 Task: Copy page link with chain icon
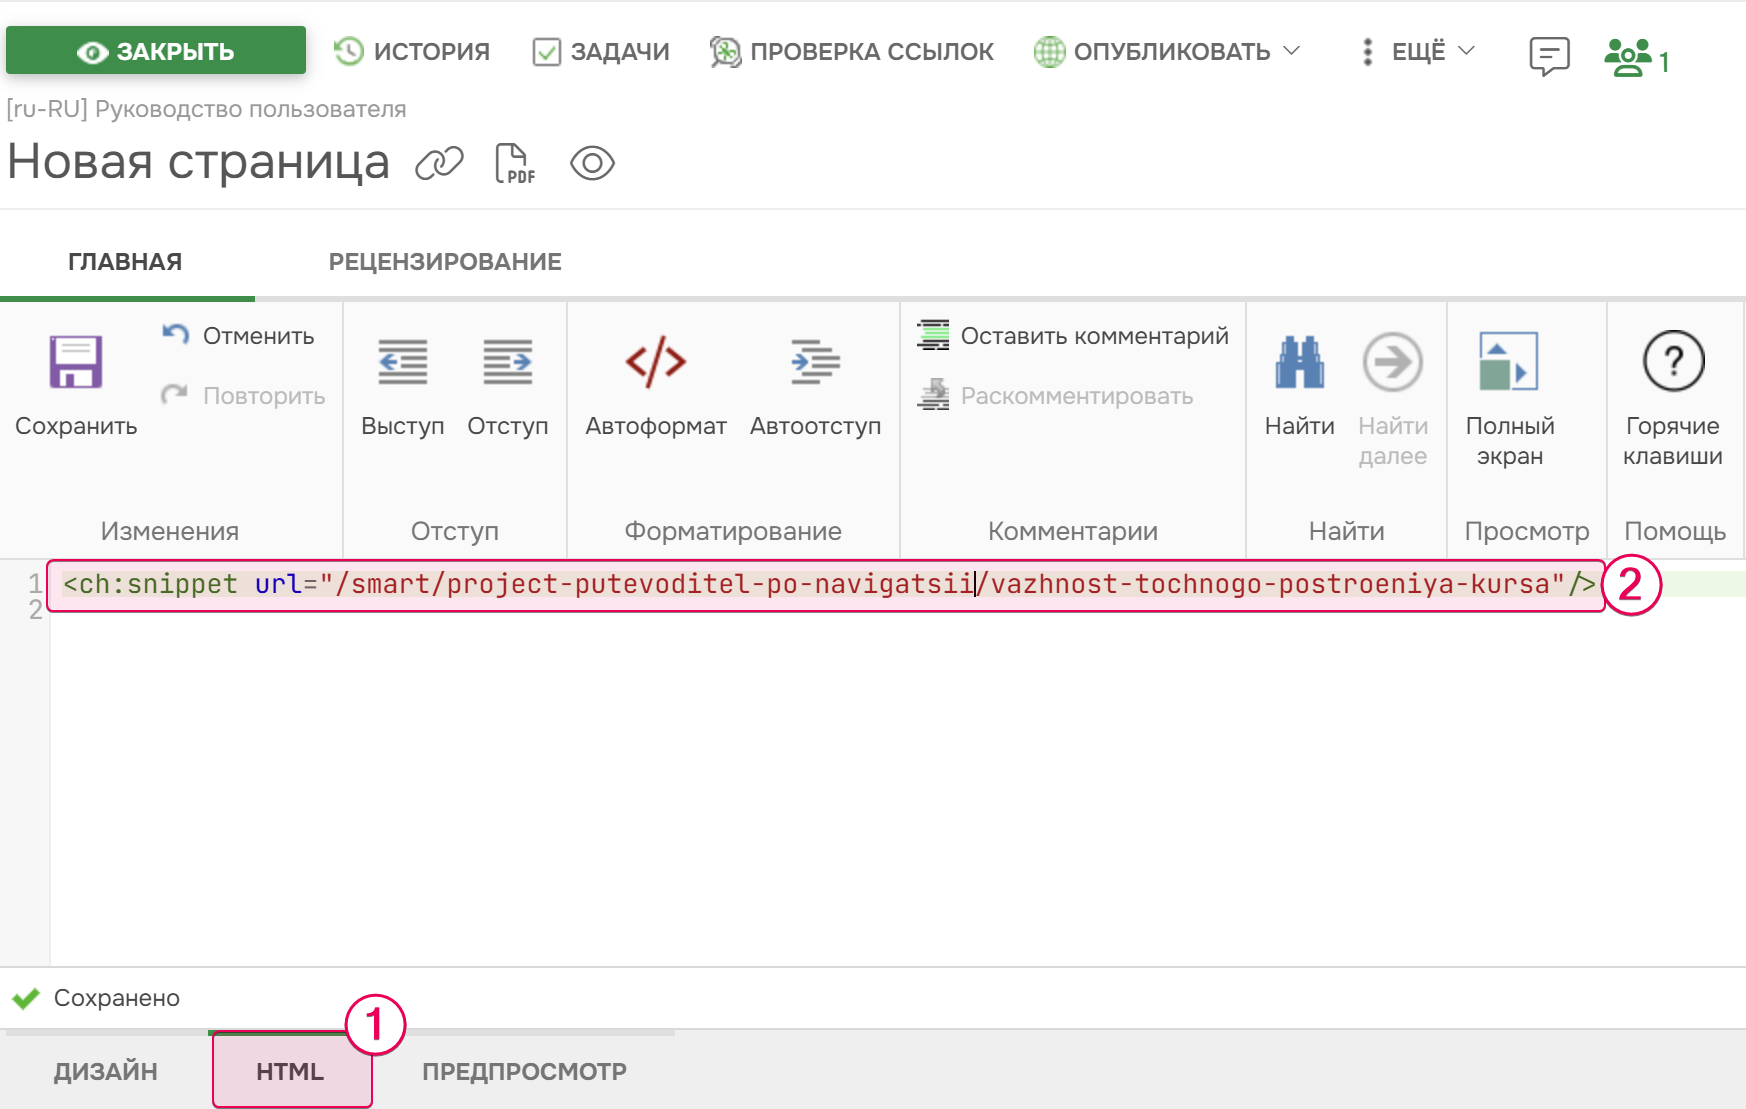(x=440, y=163)
